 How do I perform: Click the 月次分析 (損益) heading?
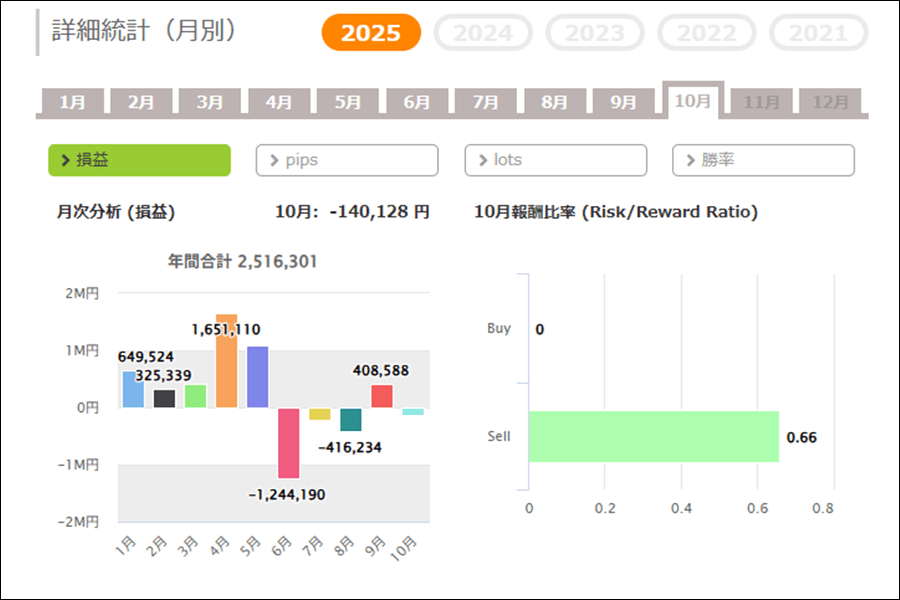point(115,212)
